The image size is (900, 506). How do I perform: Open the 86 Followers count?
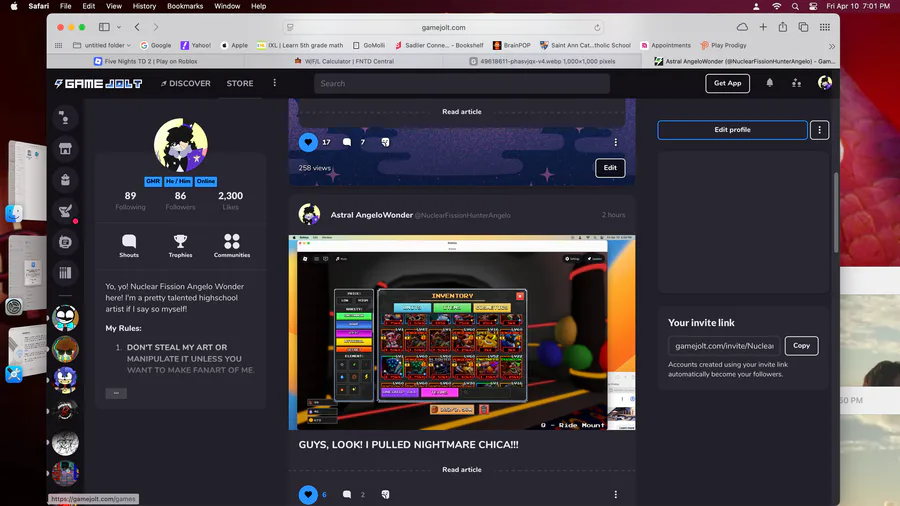pyautogui.click(x=180, y=201)
